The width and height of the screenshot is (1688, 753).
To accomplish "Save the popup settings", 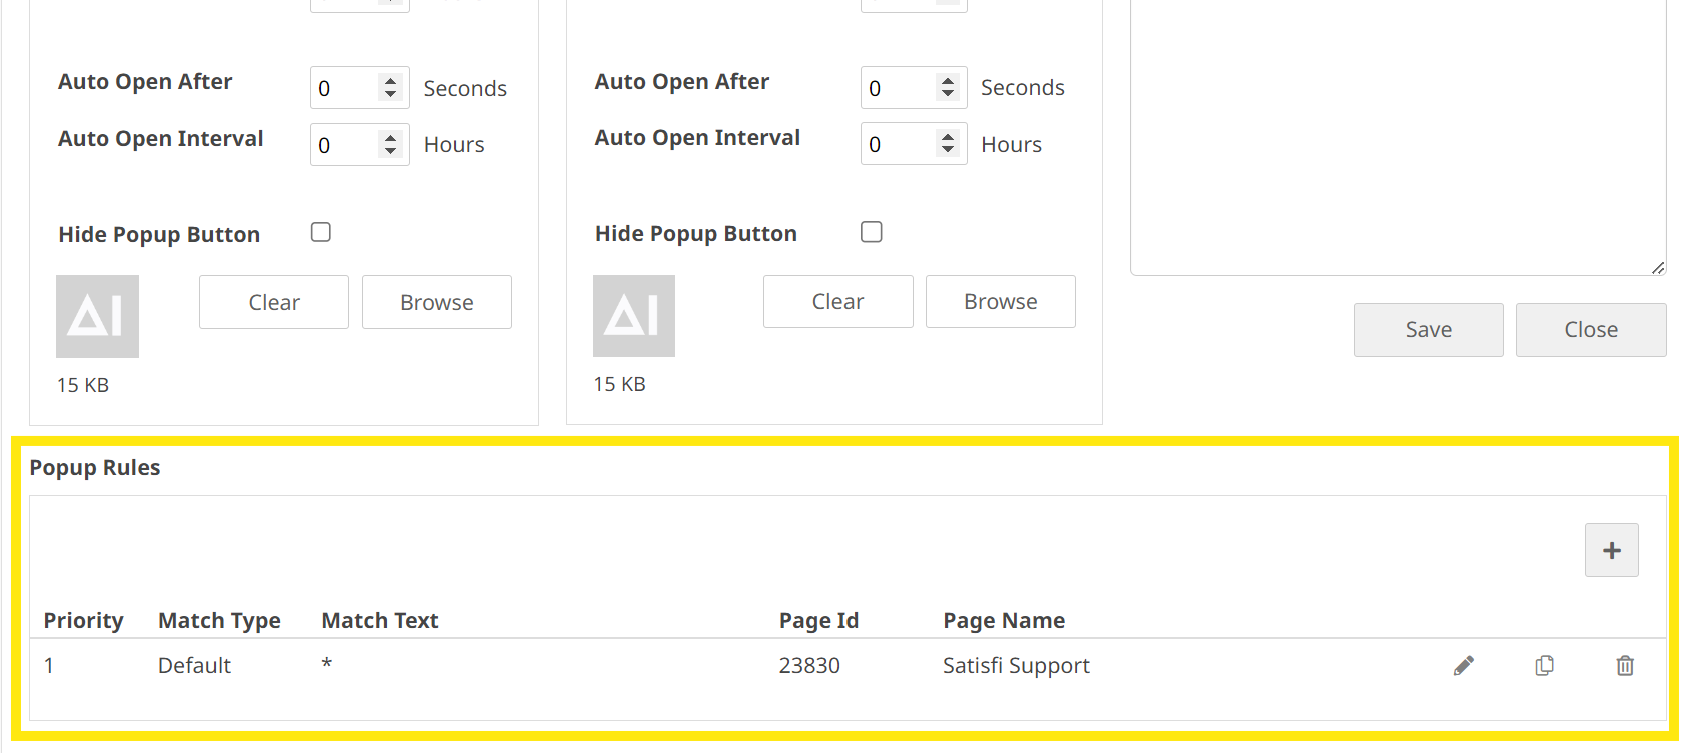I will pos(1428,330).
